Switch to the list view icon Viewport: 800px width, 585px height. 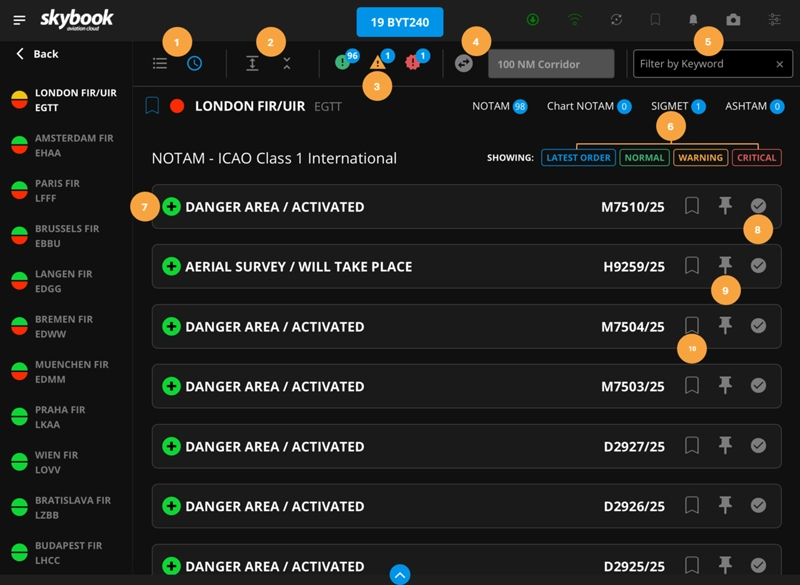[160, 63]
